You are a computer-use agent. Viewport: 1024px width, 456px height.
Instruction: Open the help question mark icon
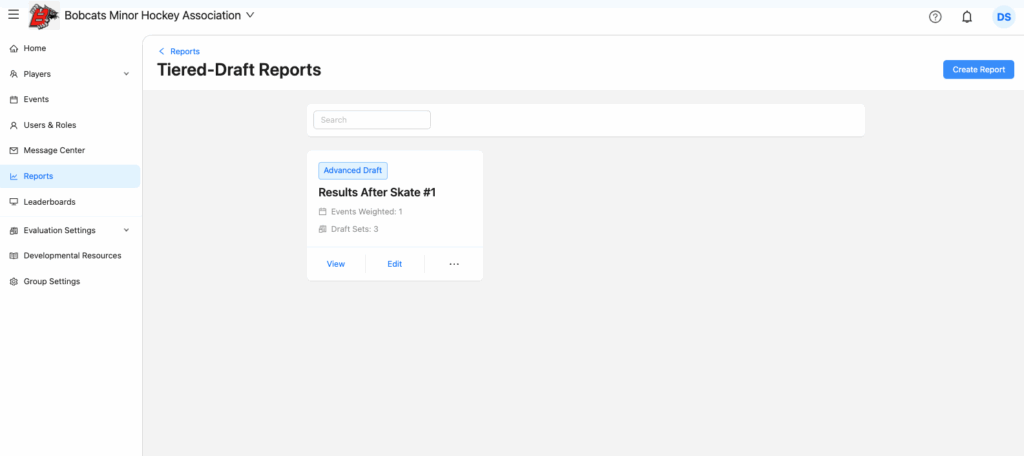(x=935, y=17)
